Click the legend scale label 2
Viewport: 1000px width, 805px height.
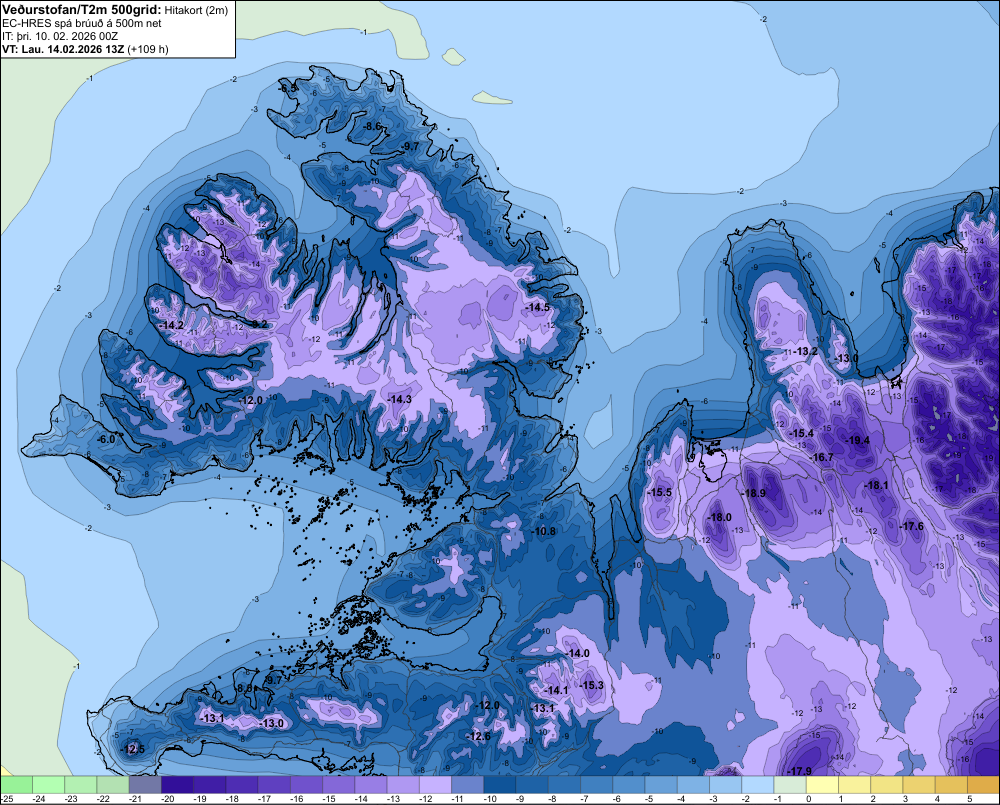[873, 799]
